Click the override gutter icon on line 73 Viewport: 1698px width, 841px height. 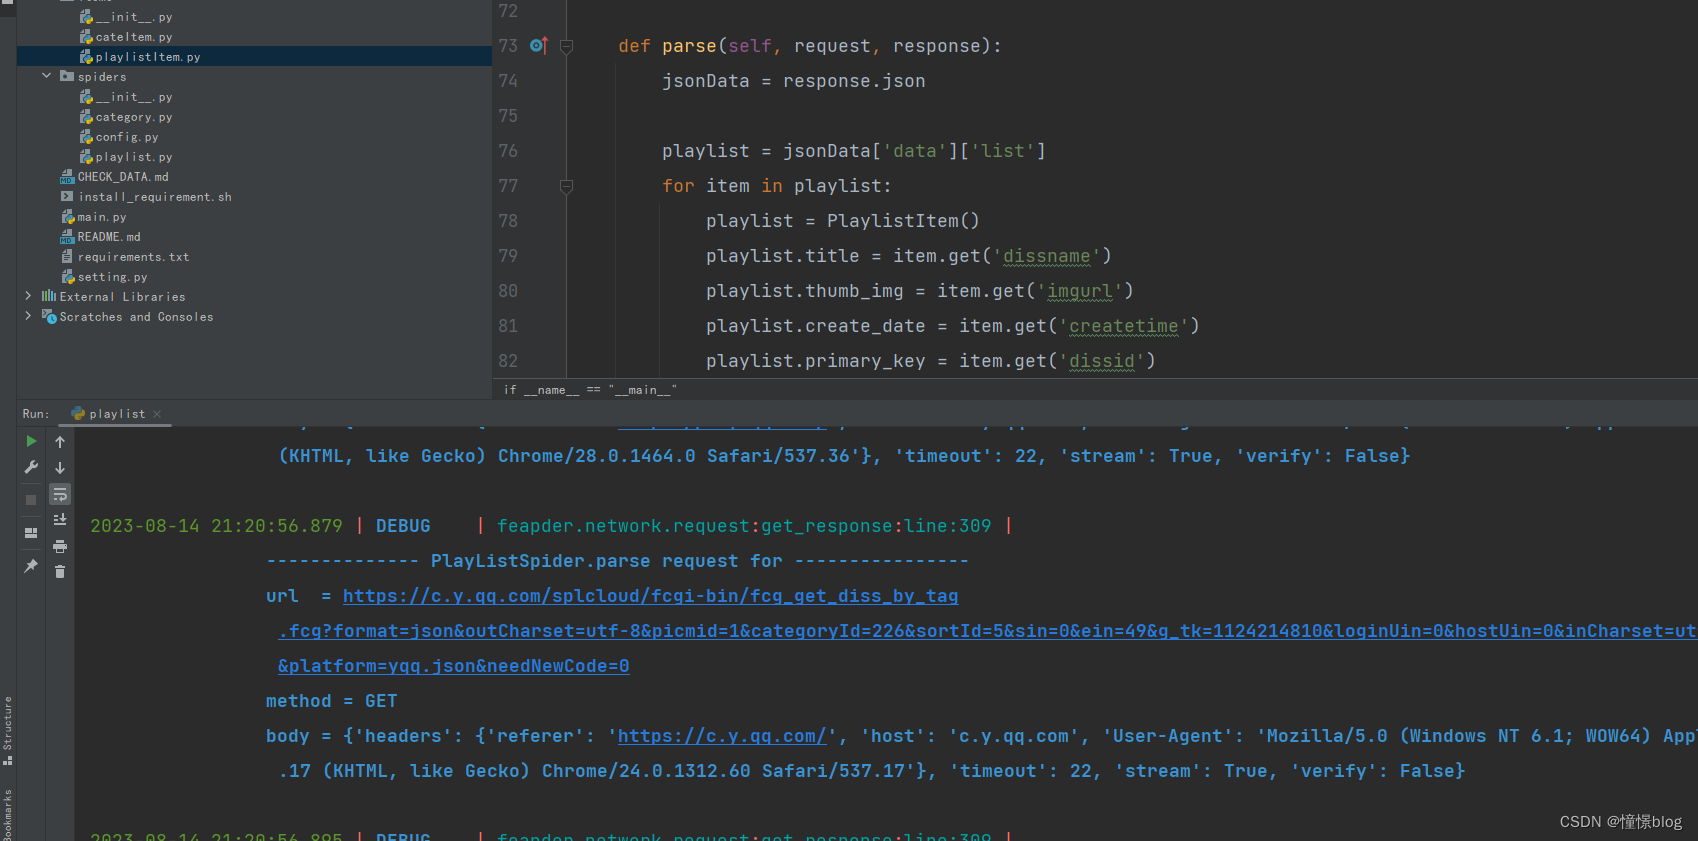coord(539,45)
